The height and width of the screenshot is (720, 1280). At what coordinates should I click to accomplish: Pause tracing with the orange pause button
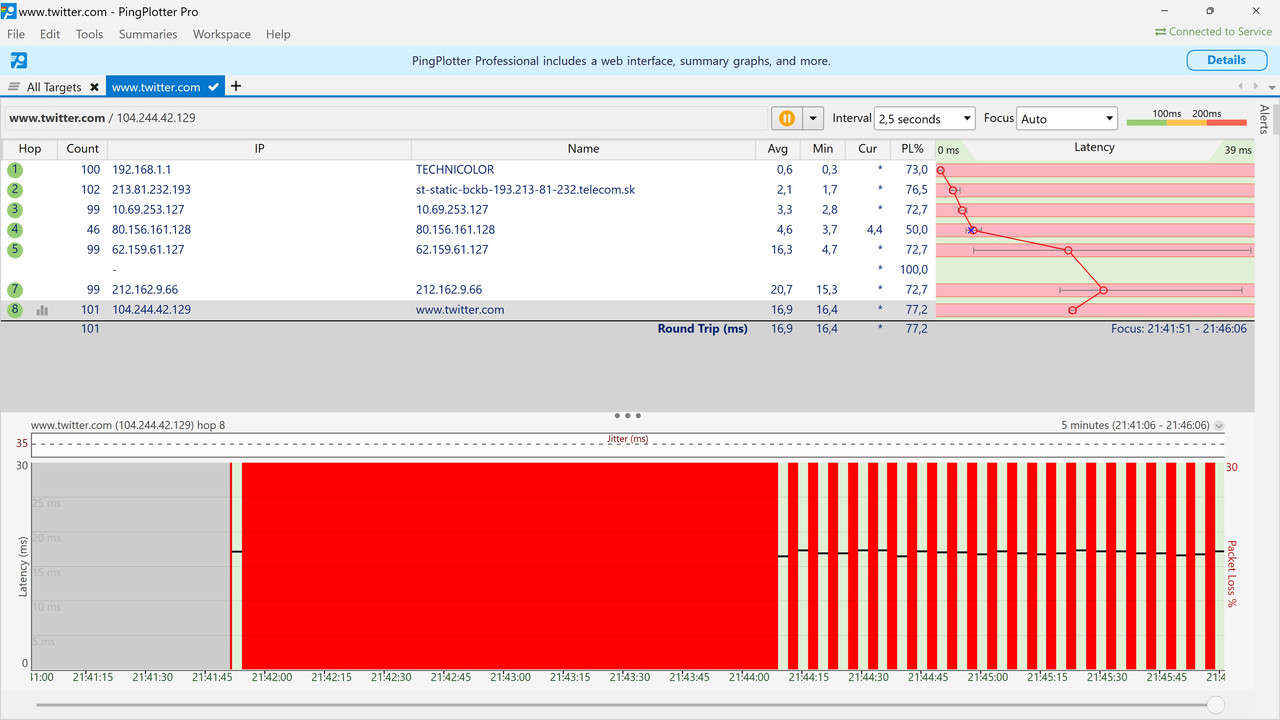pyautogui.click(x=786, y=118)
